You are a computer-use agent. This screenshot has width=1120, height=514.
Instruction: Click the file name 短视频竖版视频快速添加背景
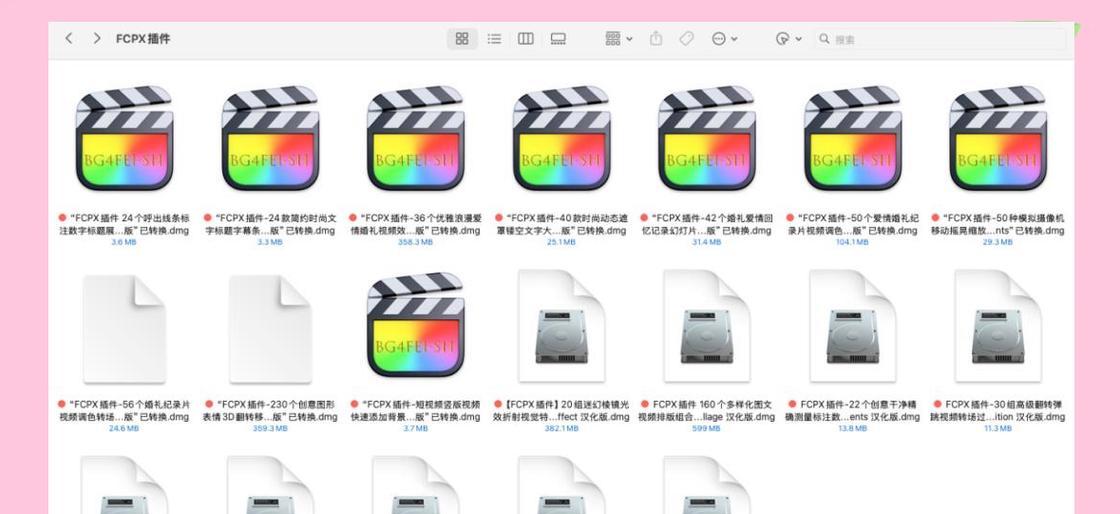click(x=415, y=410)
